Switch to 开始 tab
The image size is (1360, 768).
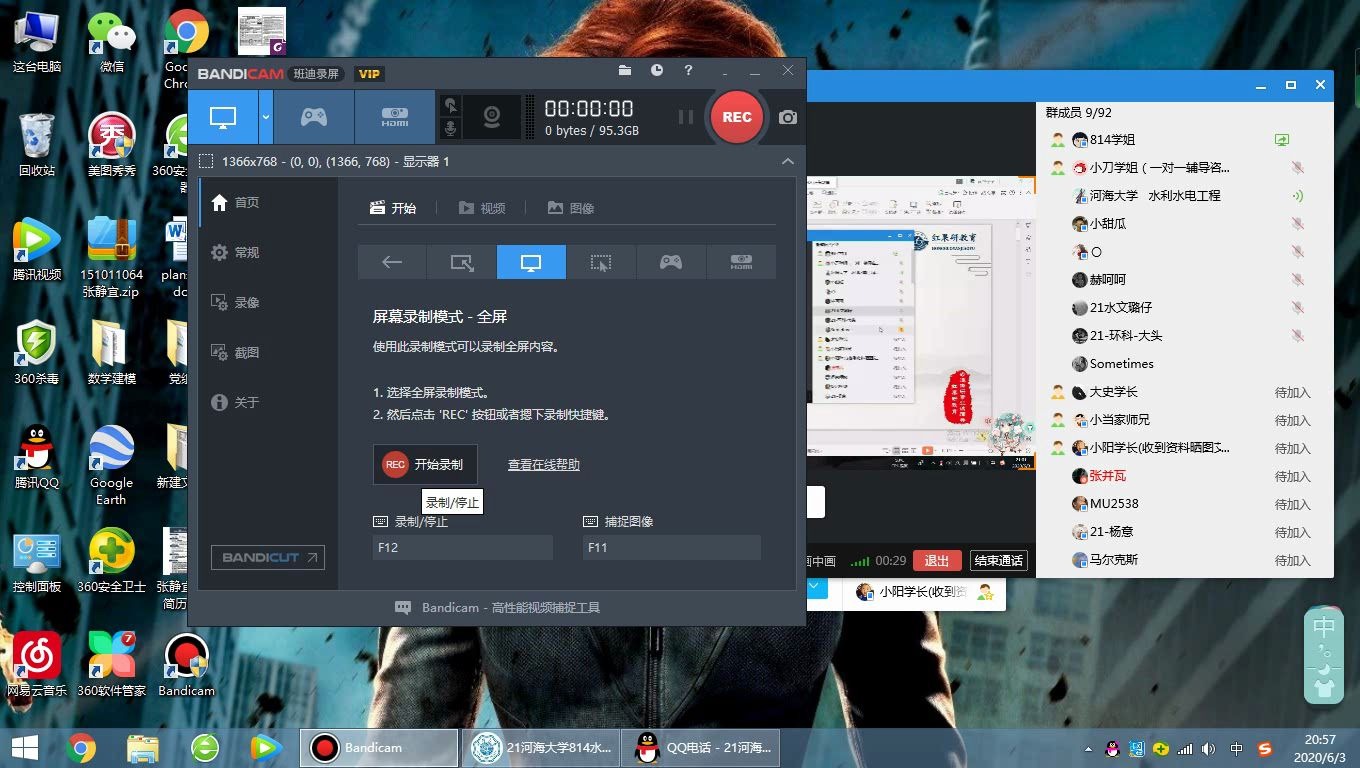[x=393, y=208]
